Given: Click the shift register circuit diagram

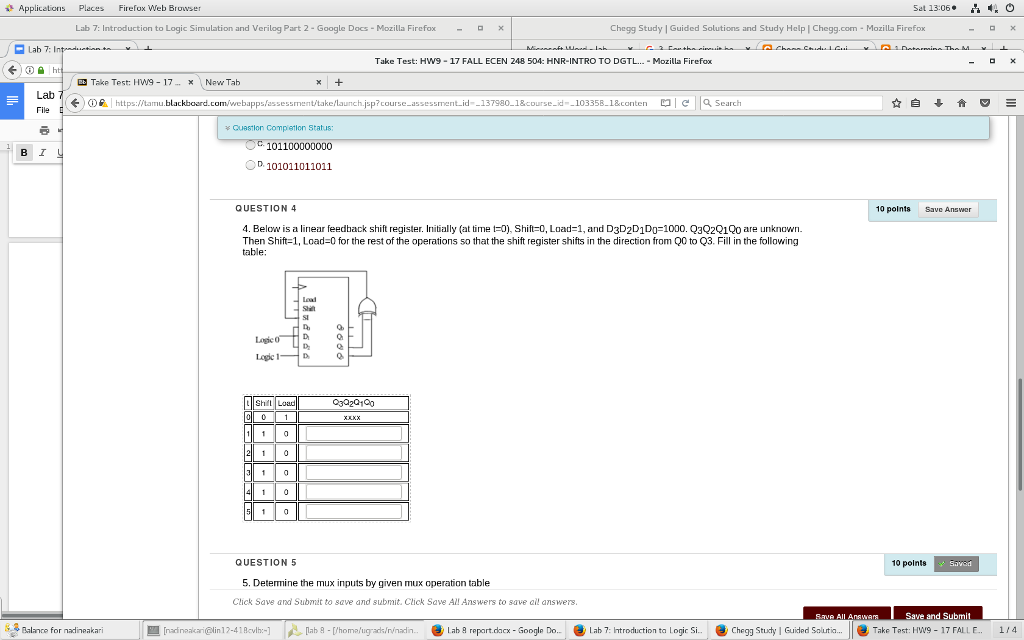Looking at the screenshot, I should [316, 318].
